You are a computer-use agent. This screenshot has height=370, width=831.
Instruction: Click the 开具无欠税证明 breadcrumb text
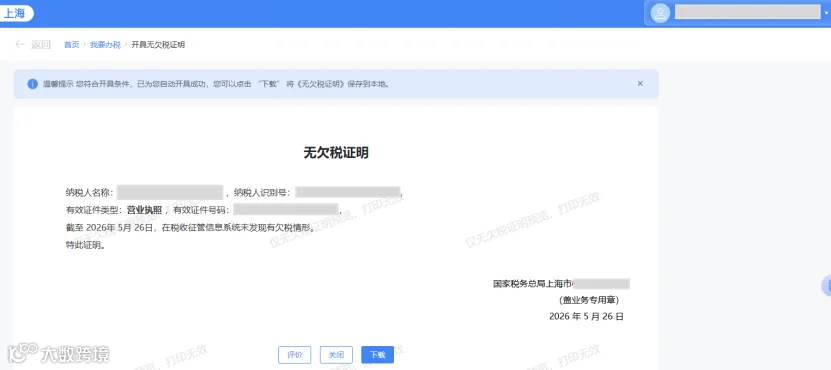pos(158,45)
